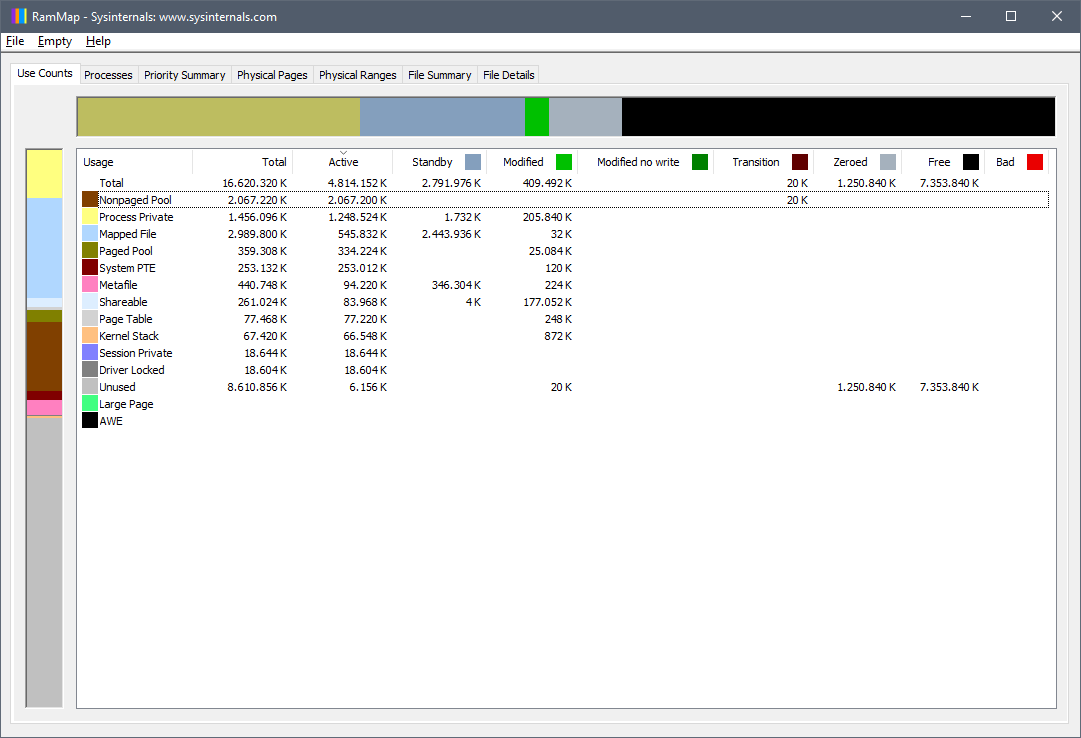The width and height of the screenshot is (1081, 738).
Task: Click the 16.620.320 K total value
Action: click(x=254, y=183)
